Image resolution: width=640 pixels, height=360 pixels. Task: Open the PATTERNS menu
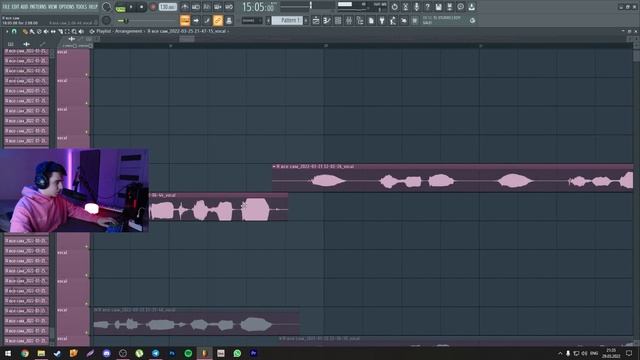click(x=38, y=7)
